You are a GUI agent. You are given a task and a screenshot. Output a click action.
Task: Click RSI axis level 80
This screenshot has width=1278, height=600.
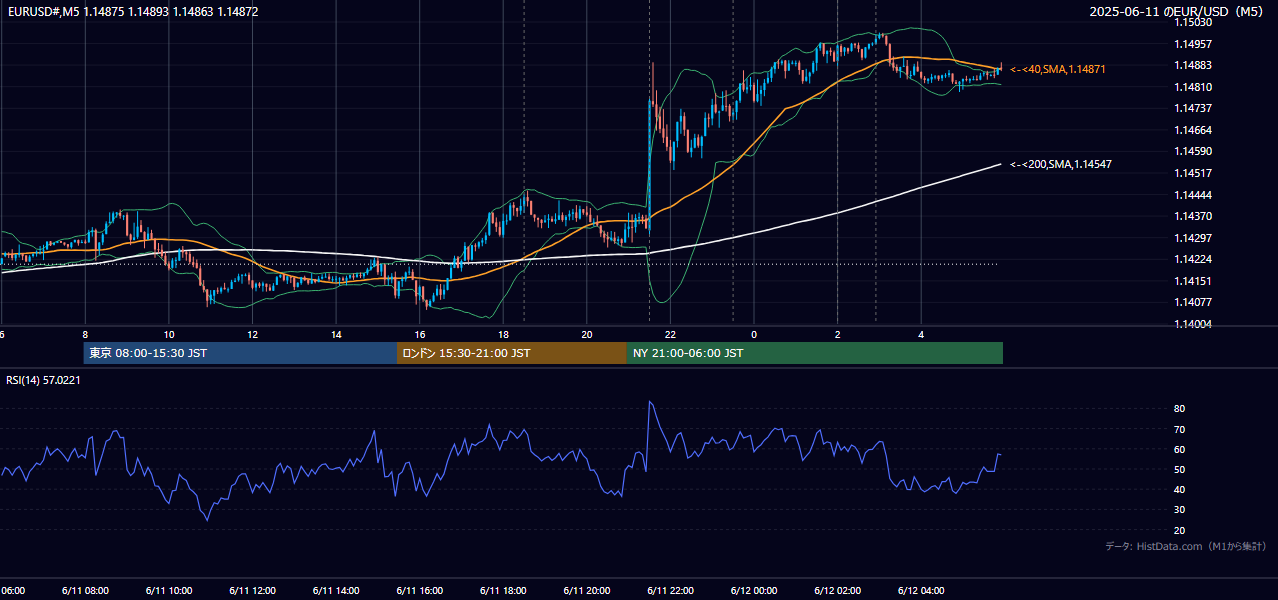click(x=1179, y=409)
